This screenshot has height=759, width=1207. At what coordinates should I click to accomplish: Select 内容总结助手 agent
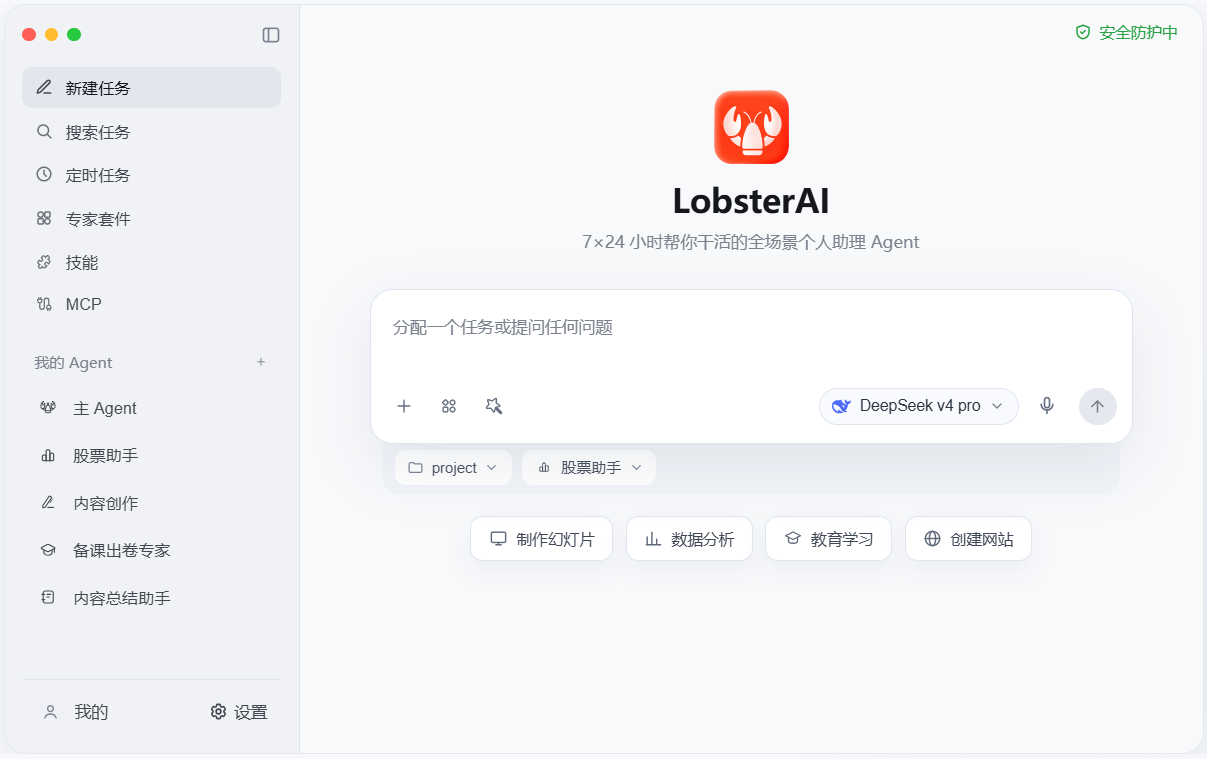(151, 598)
